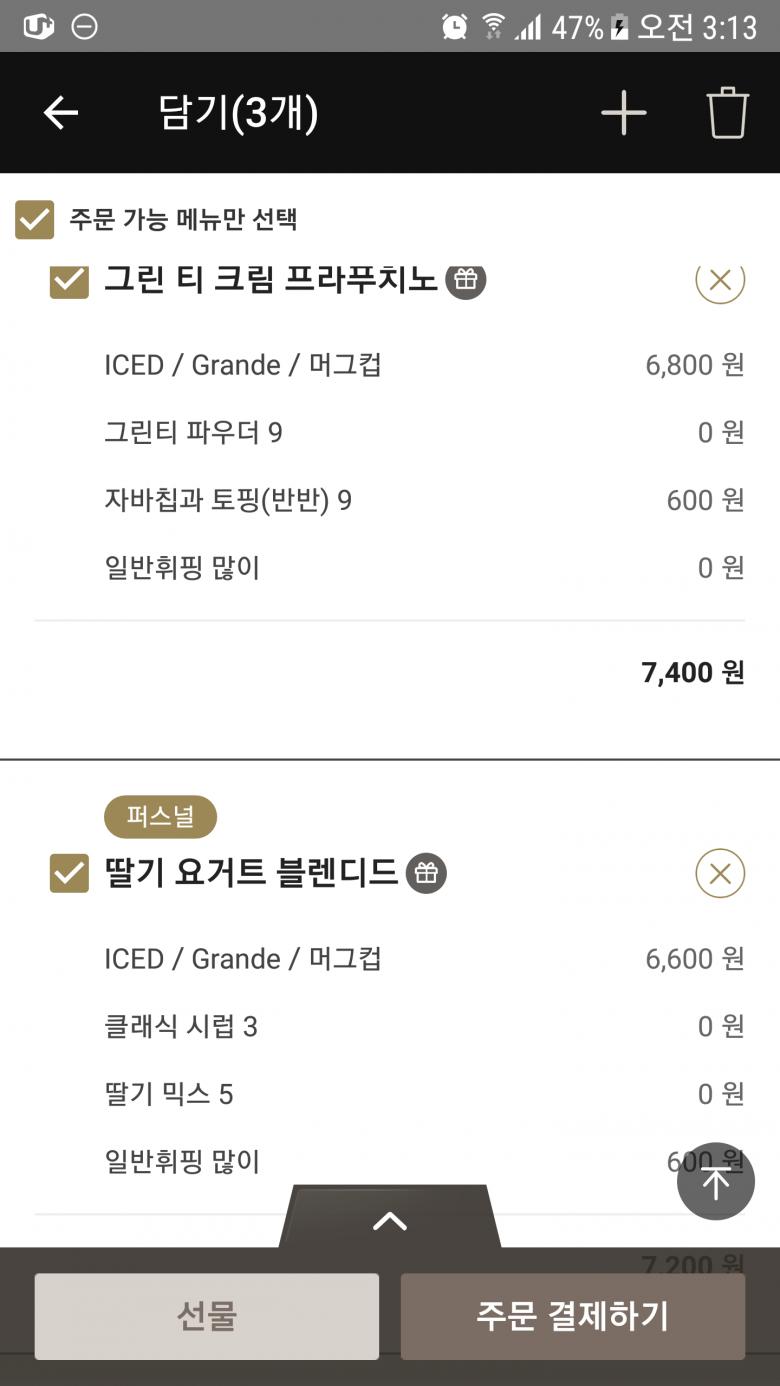Uncheck the 그린 티 크림 프라푸치노 checkbox
The width and height of the screenshot is (780, 1386).
click(69, 280)
